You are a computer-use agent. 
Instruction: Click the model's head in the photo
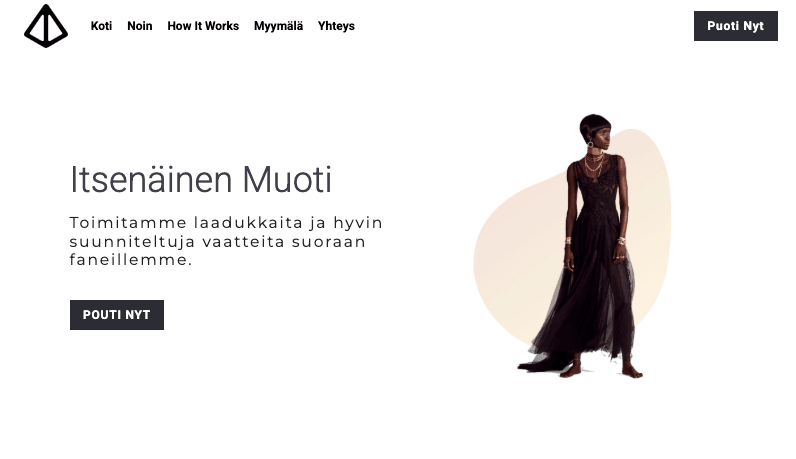(595, 128)
